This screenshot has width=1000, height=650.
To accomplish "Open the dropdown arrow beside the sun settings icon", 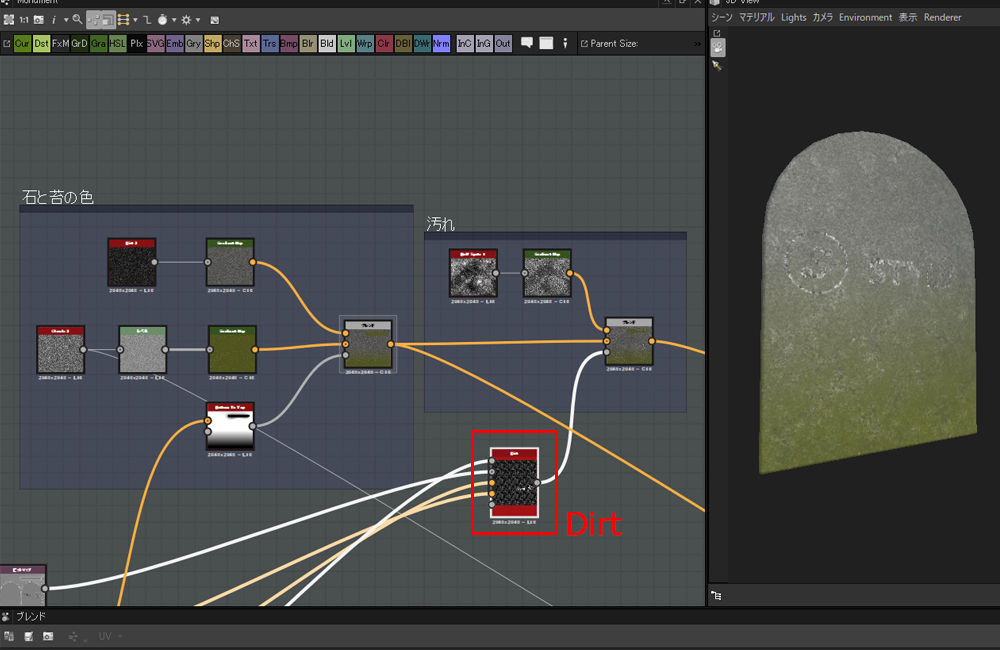I will (198, 20).
